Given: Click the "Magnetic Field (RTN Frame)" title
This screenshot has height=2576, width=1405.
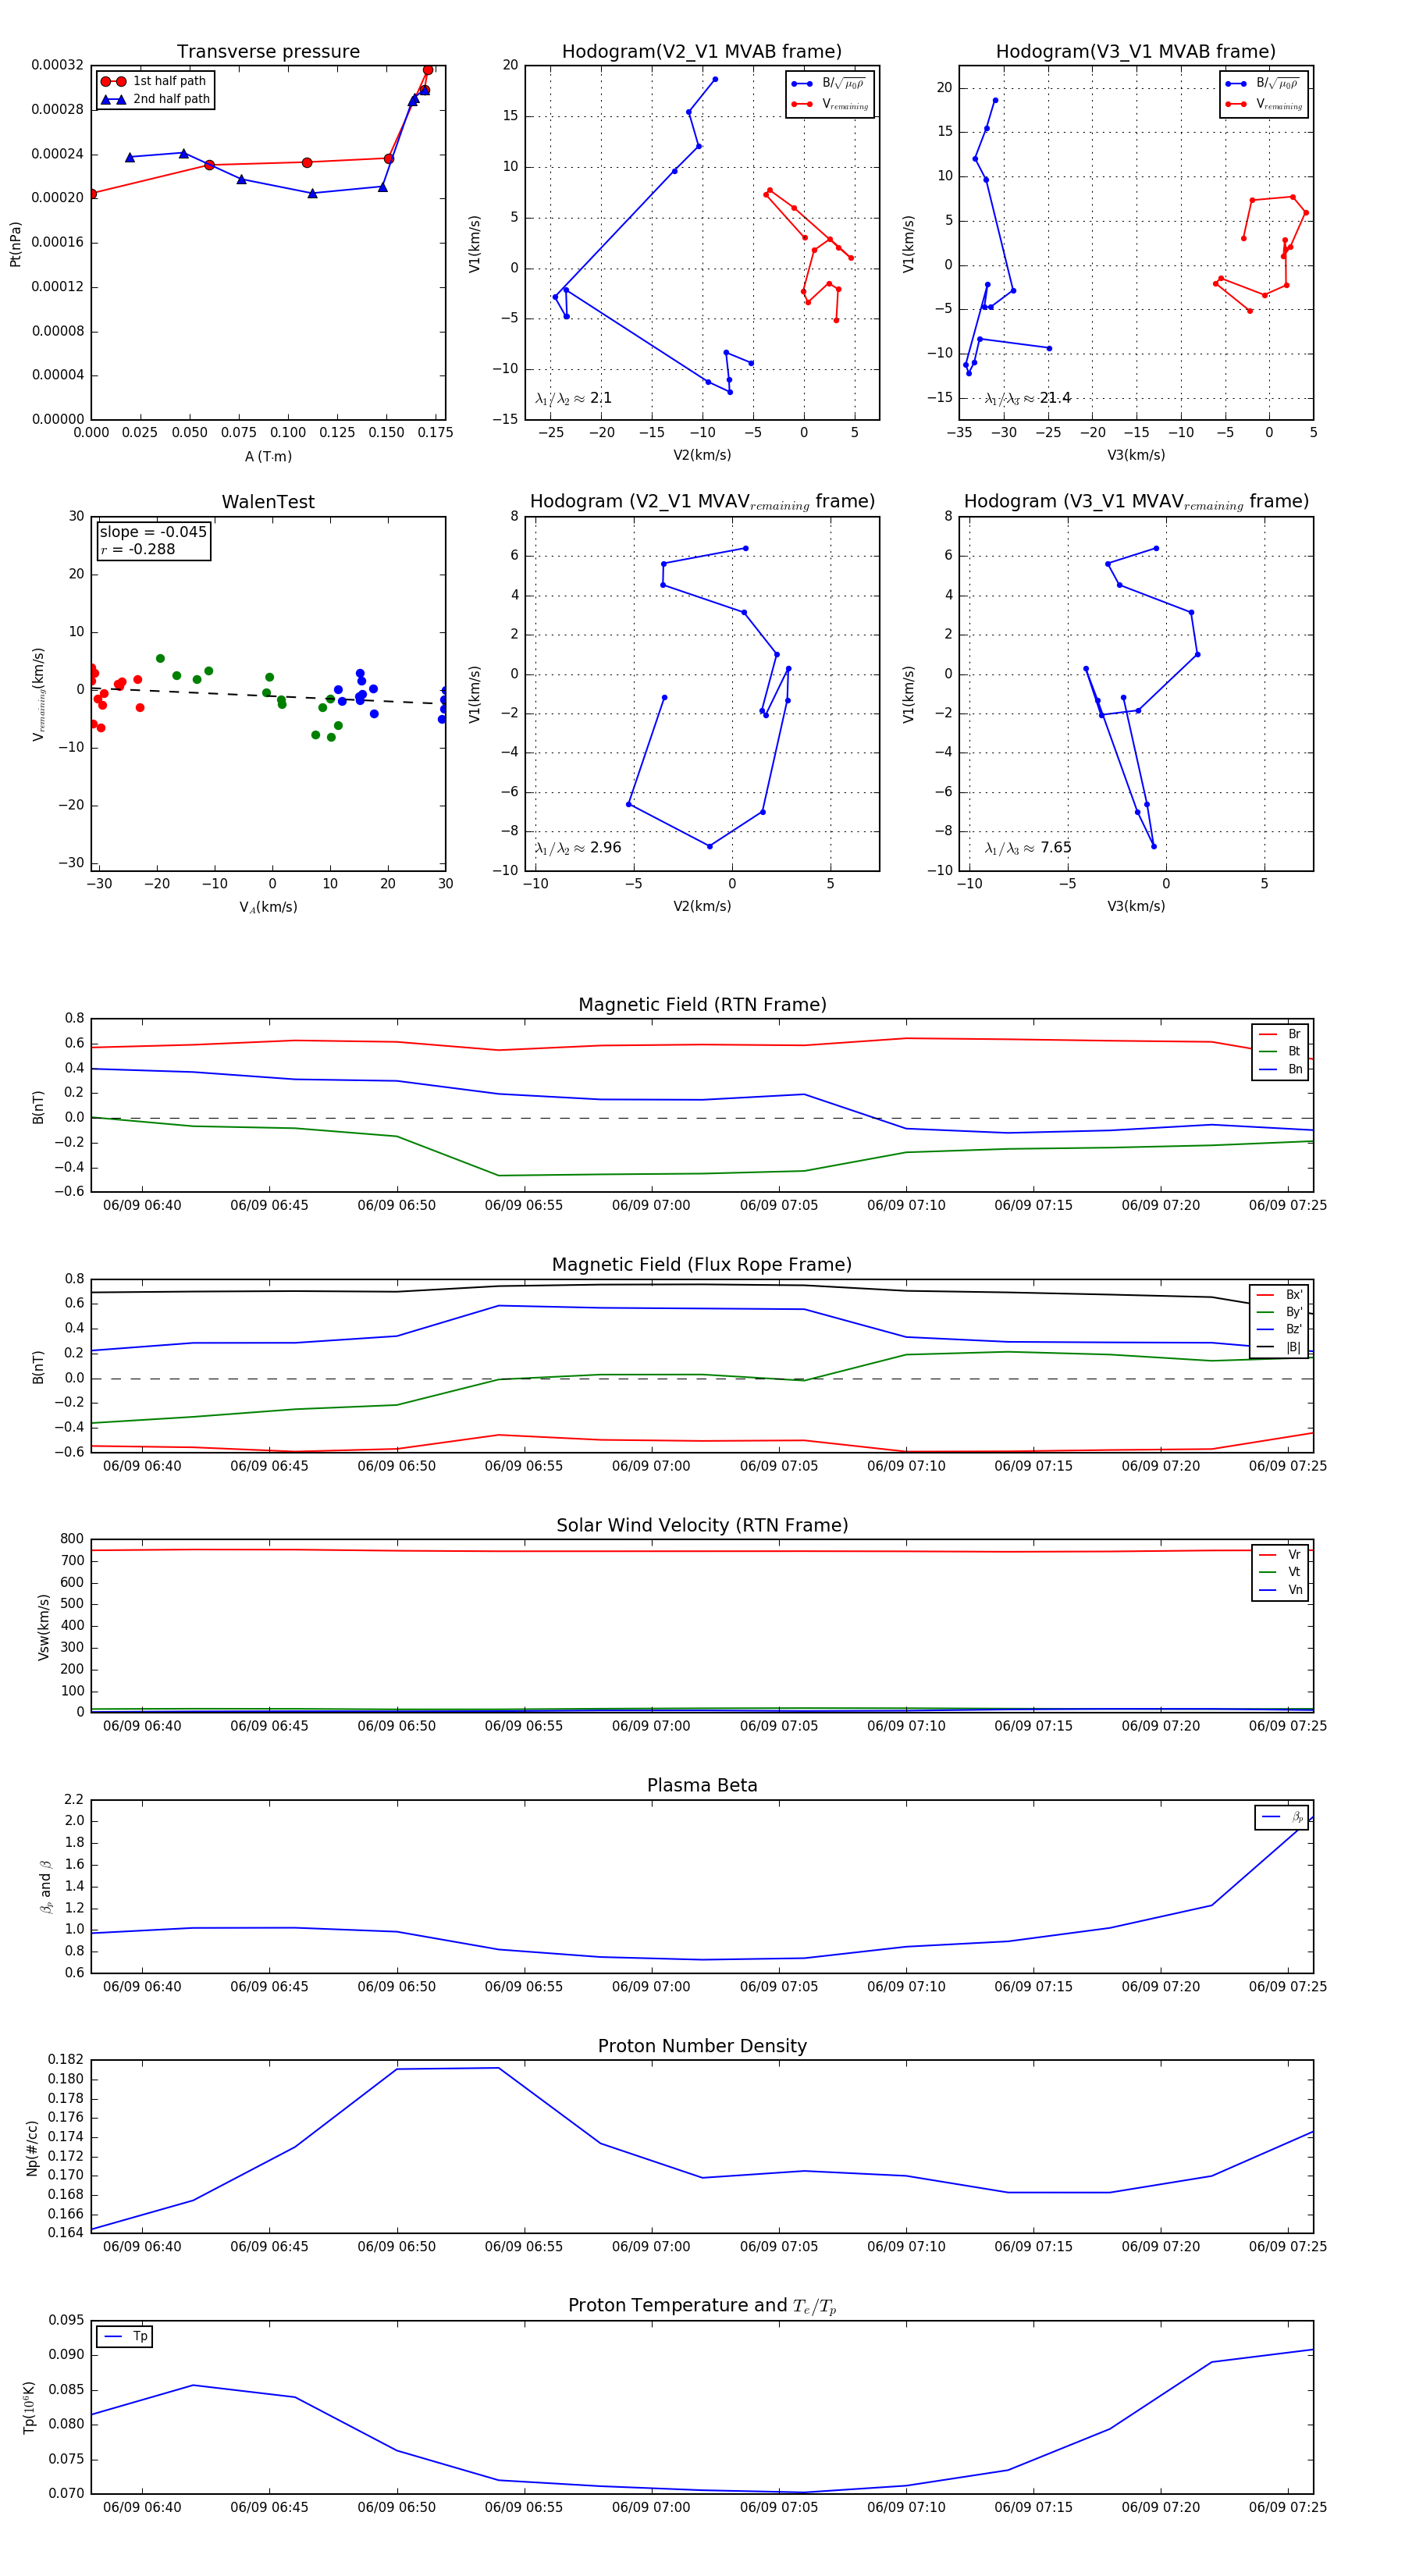Looking at the screenshot, I should 702,1005.
